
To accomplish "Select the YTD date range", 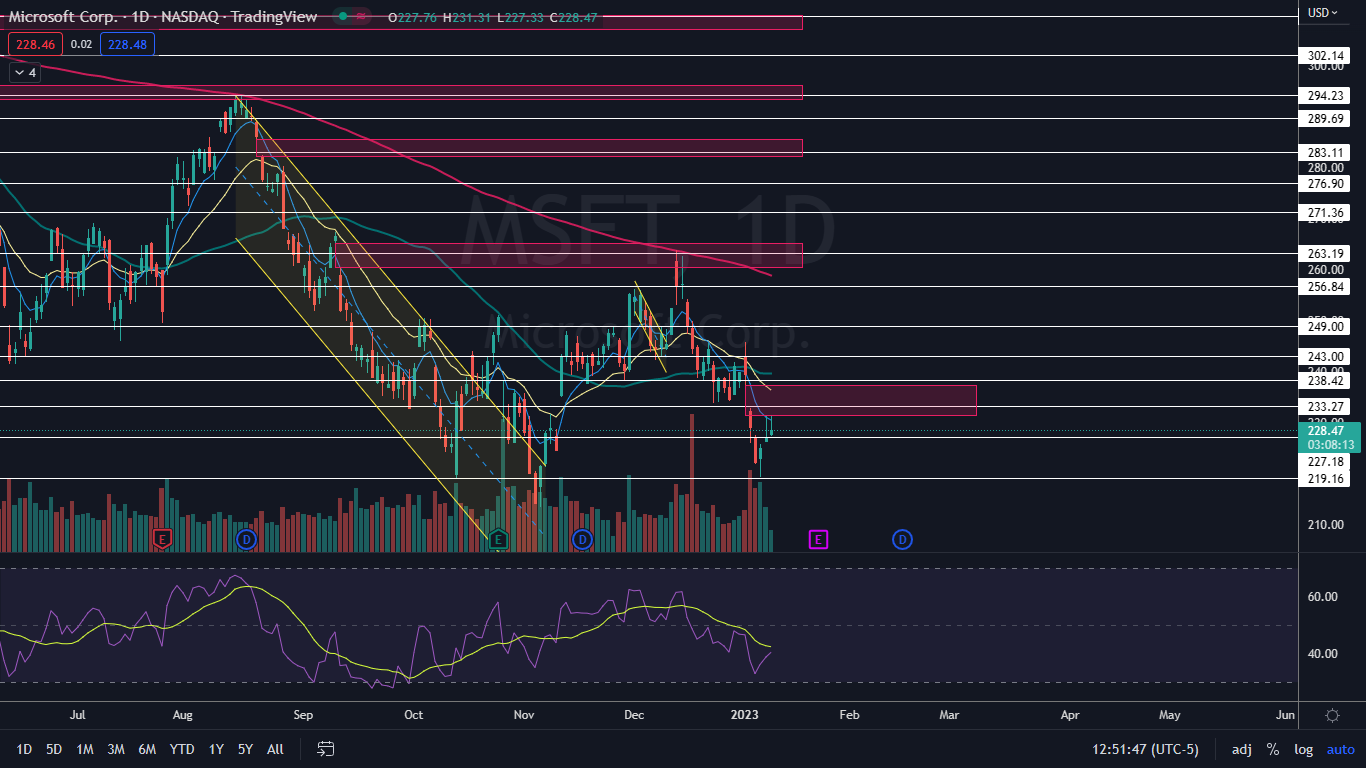I will [x=182, y=749].
